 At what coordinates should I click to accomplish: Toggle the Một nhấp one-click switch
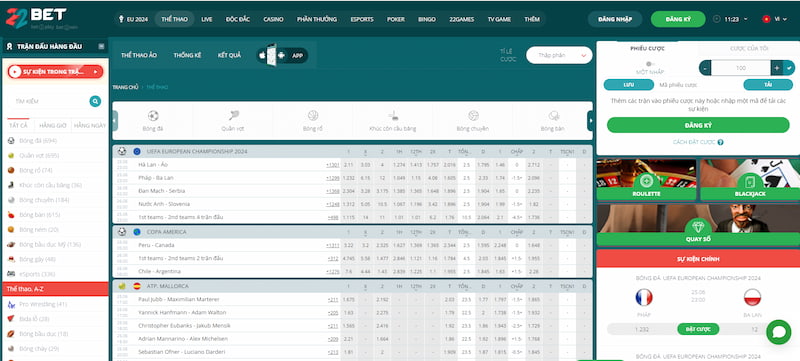coord(649,64)
